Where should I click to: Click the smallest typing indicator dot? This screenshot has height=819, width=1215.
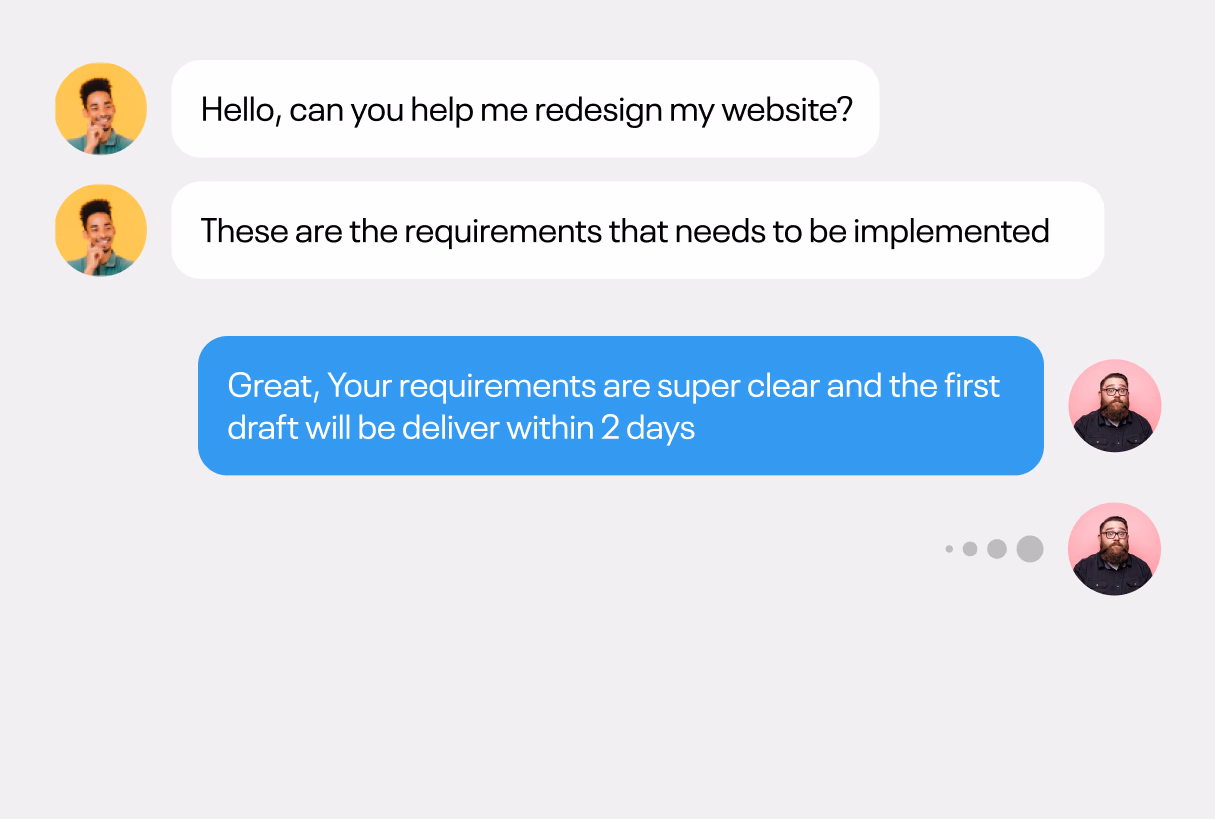point(949,549)
